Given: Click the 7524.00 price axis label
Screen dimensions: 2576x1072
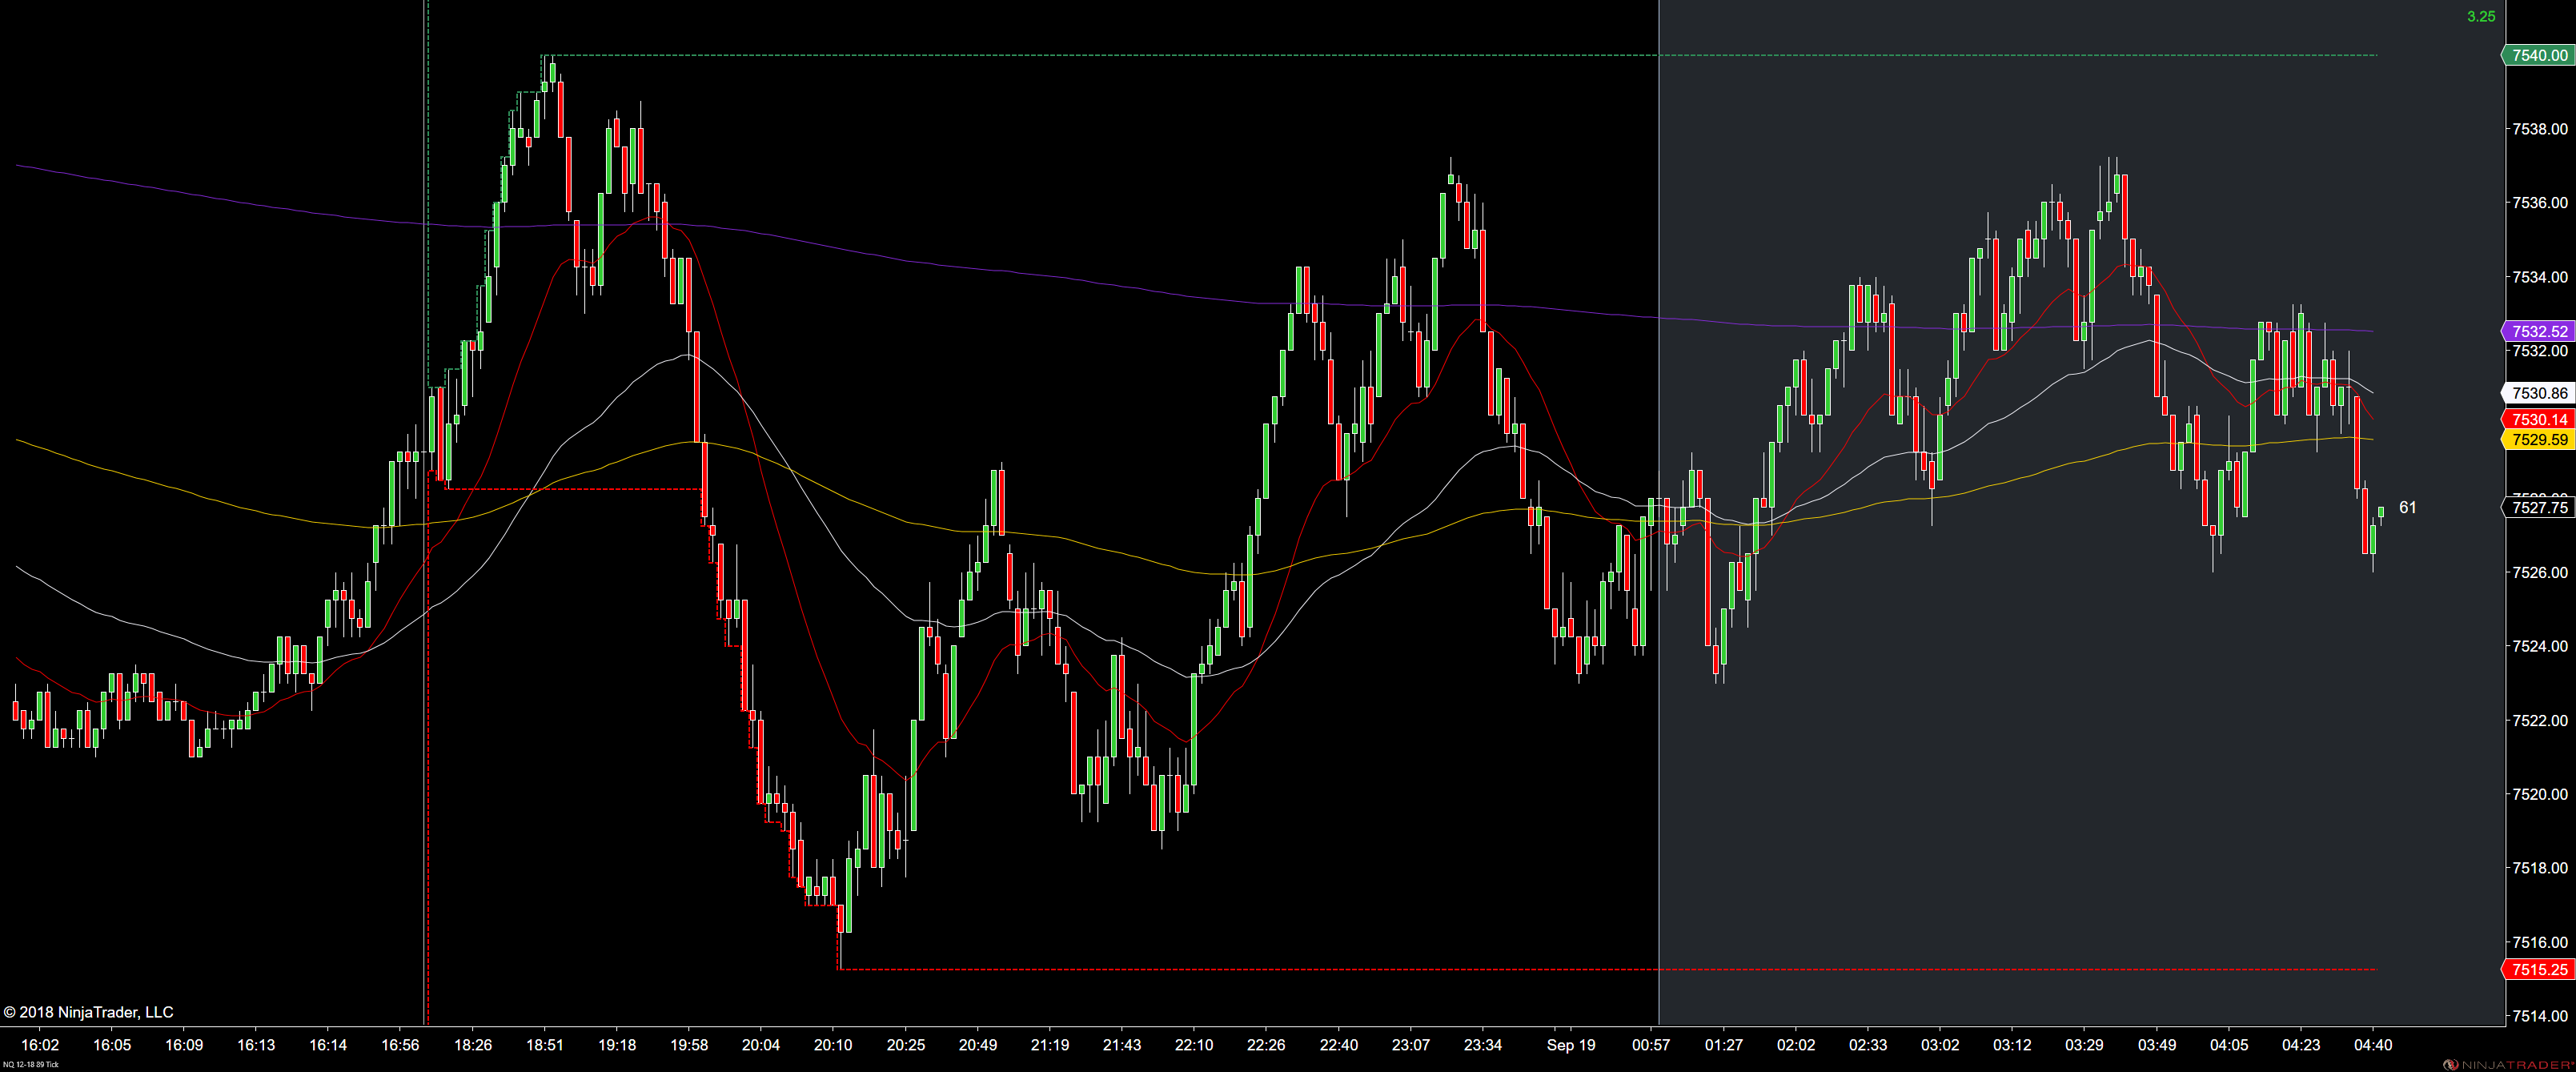Looking at the screenshot, I should tap(2540, 647).
